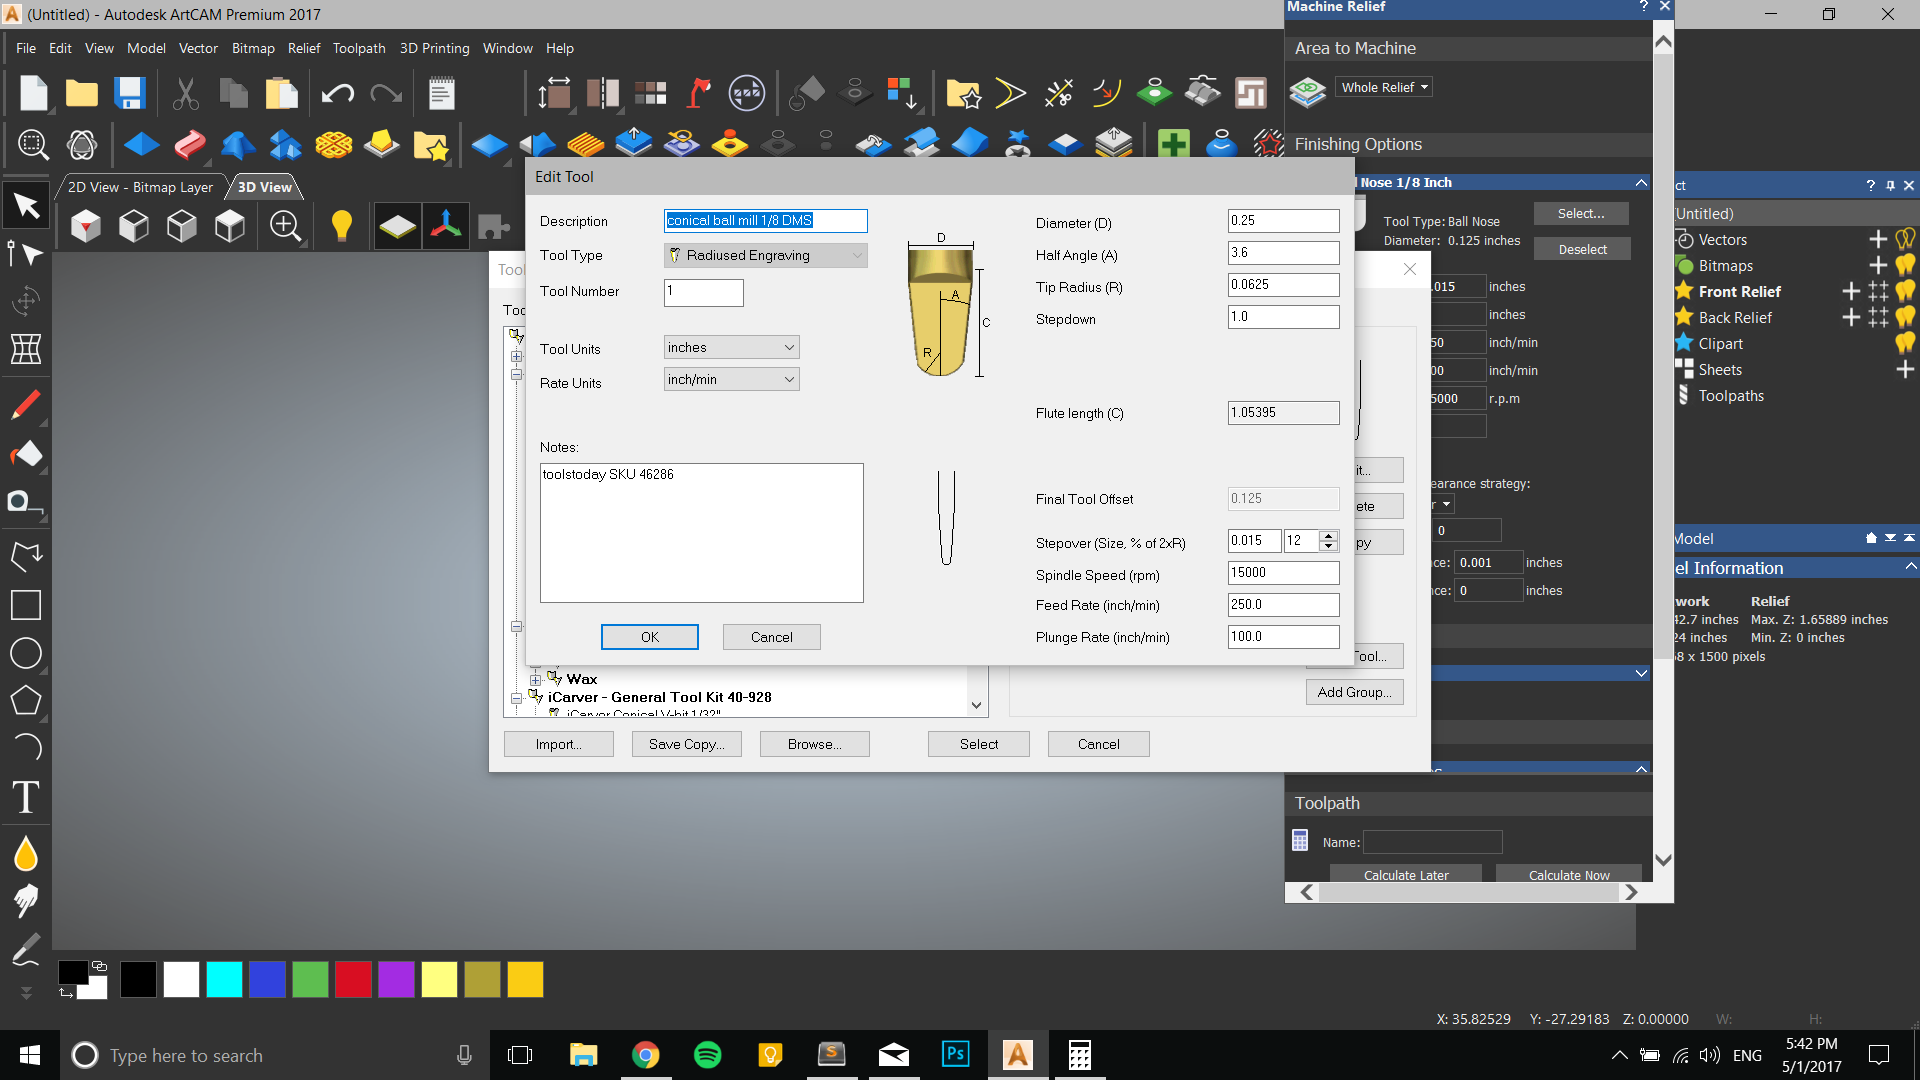The height and width of the screenshot is (1080, 1920).
Task: Click the Notes page icon in toolbar
Action: [441, 94]
